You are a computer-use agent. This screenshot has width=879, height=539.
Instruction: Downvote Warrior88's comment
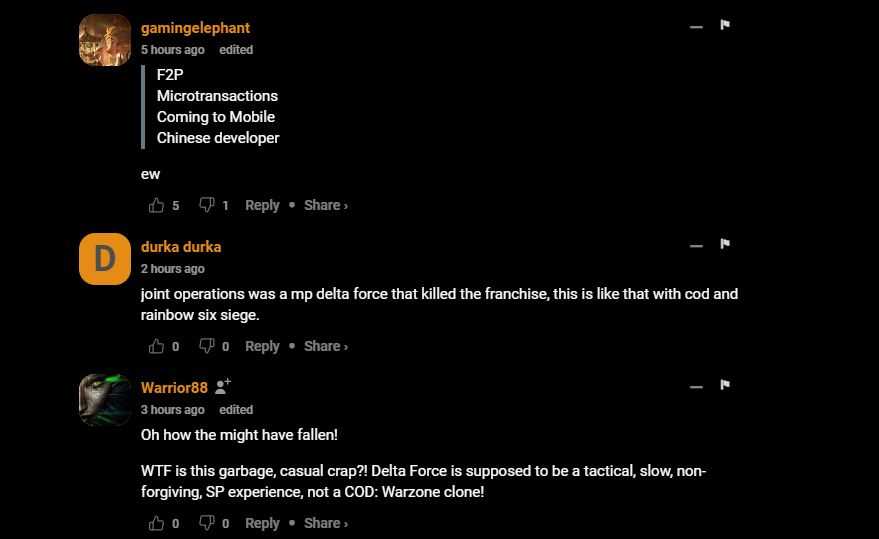point(207,523)
